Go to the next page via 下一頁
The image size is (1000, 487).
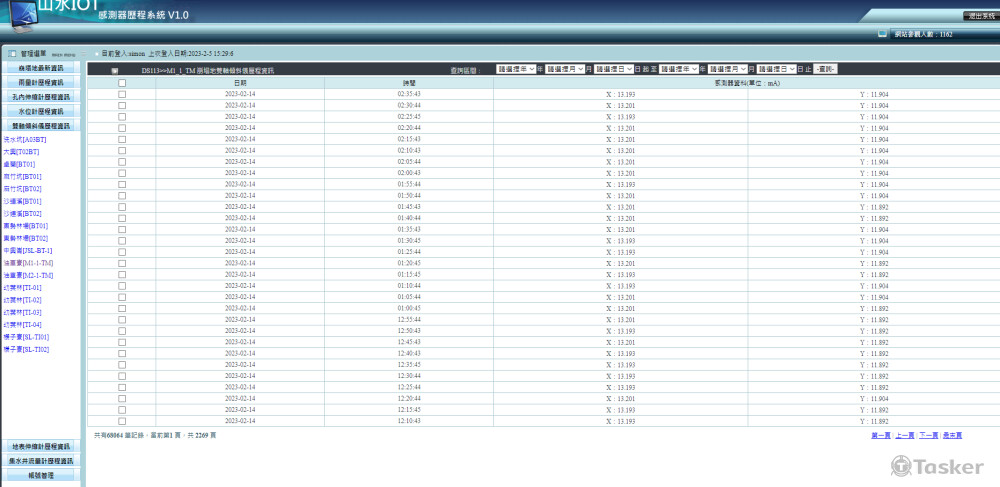pyautogui.click(x=929, y=436)
